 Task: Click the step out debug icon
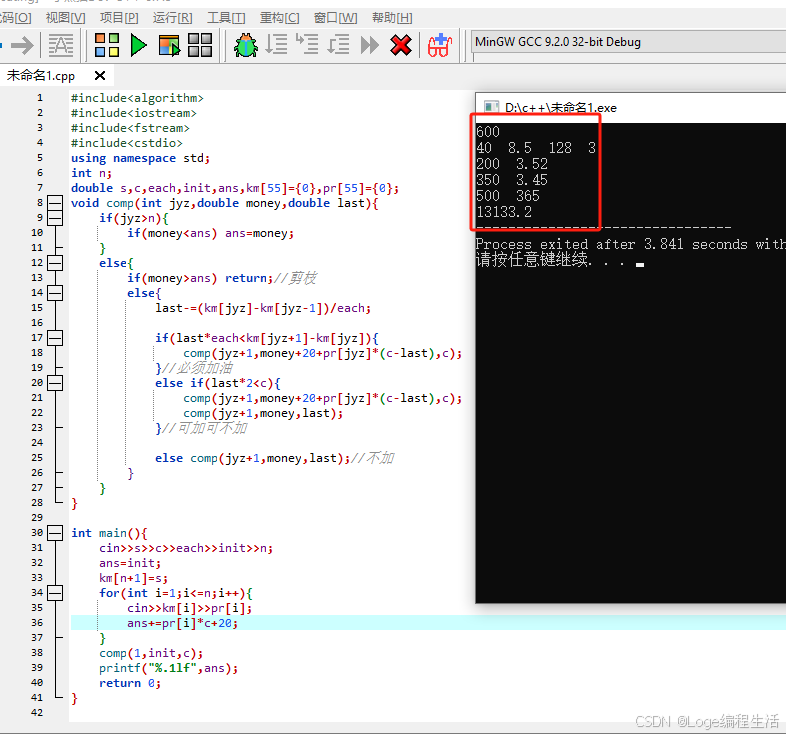338,44
